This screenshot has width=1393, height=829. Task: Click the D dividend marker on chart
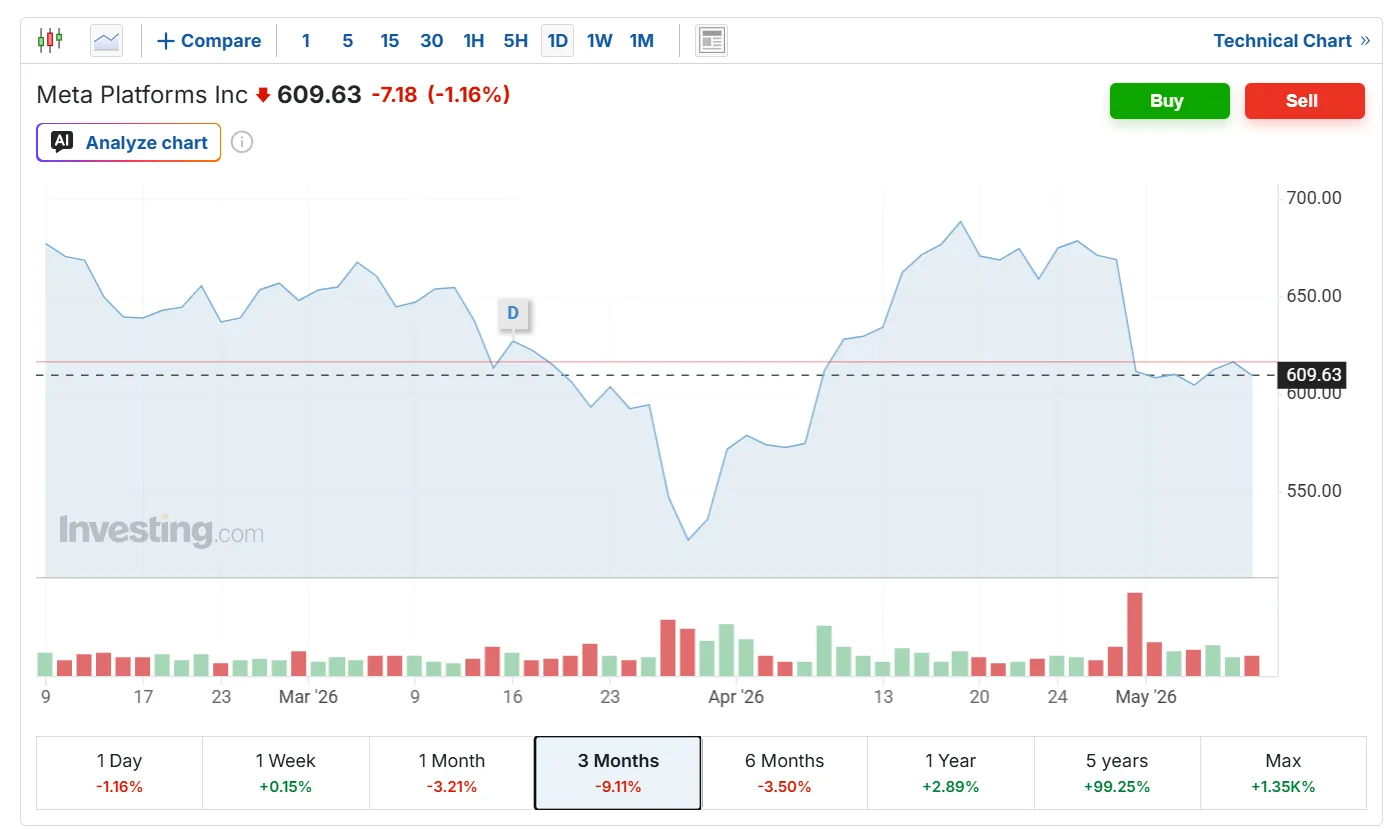(x=513, y=313)
